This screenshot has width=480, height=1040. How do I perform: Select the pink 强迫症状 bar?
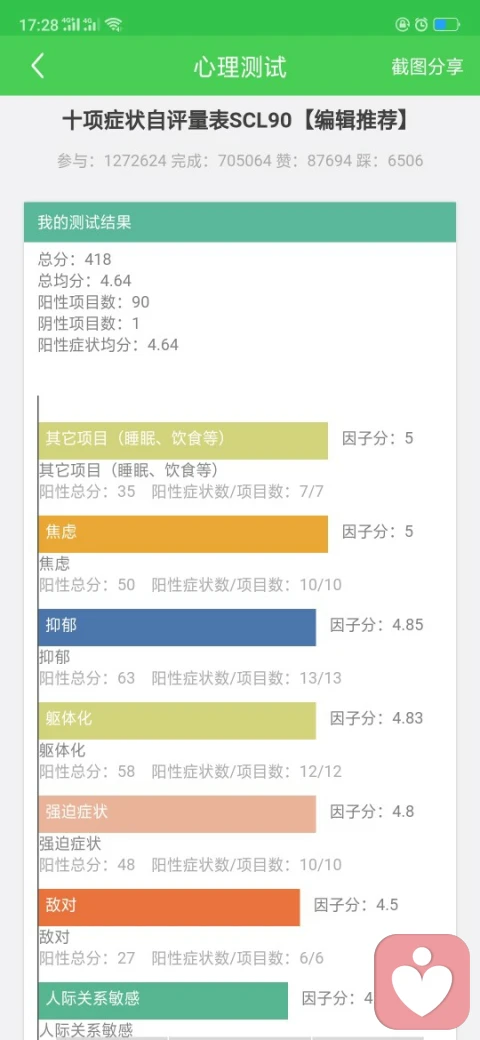[177, 814]
